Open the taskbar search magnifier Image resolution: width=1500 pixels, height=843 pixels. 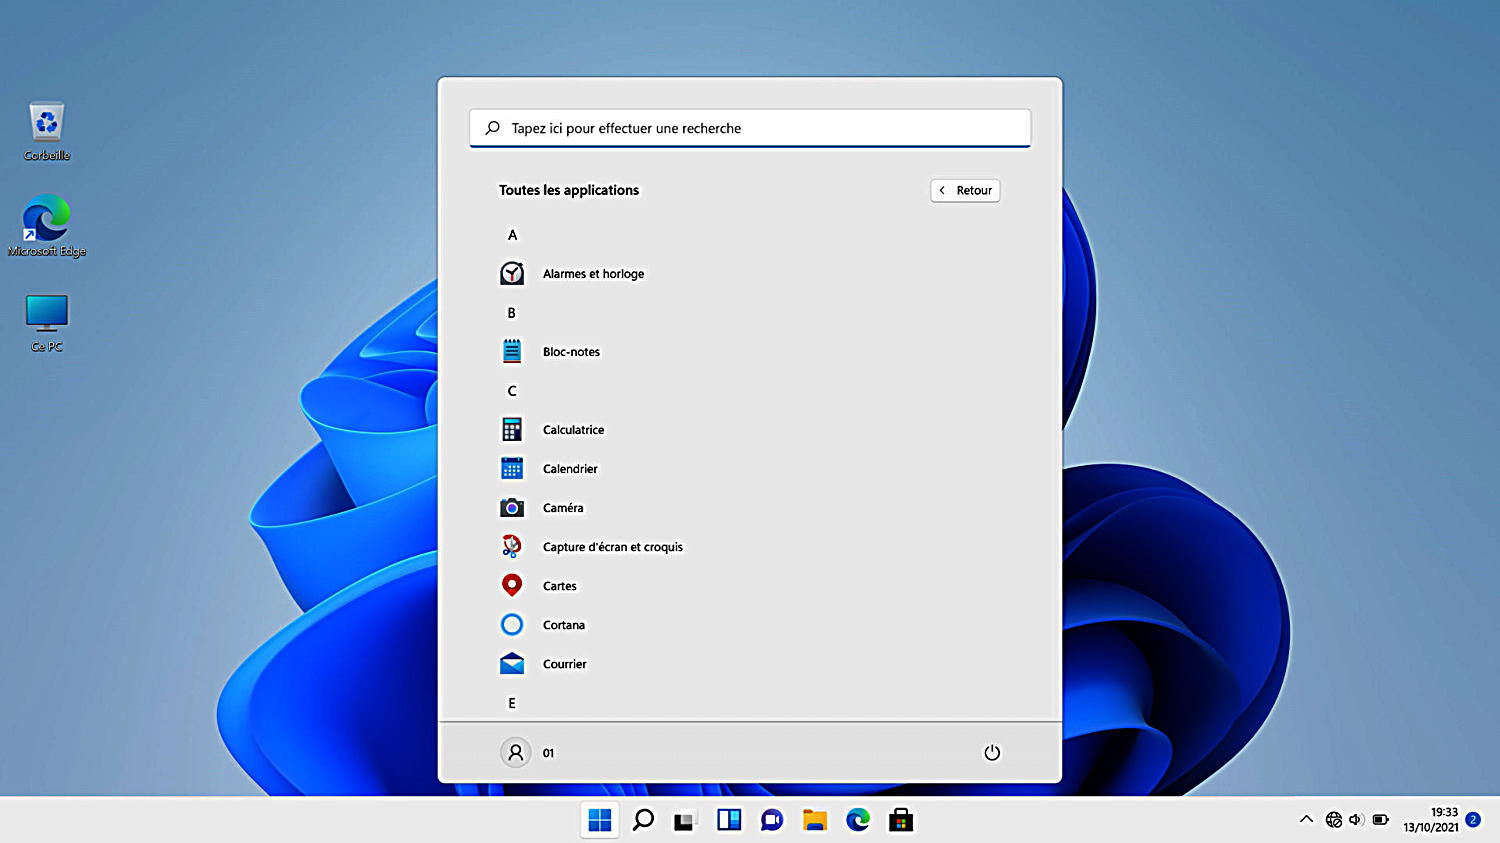643,820
